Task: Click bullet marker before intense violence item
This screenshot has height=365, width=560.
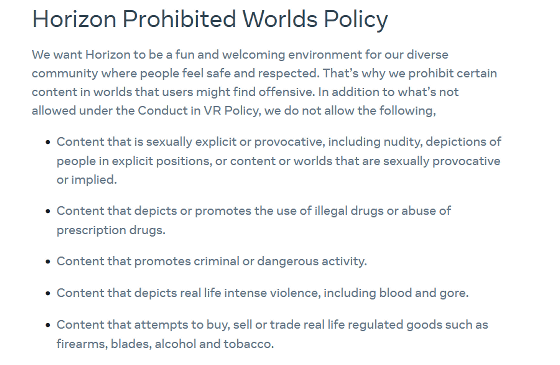Action: click(48, 293)
